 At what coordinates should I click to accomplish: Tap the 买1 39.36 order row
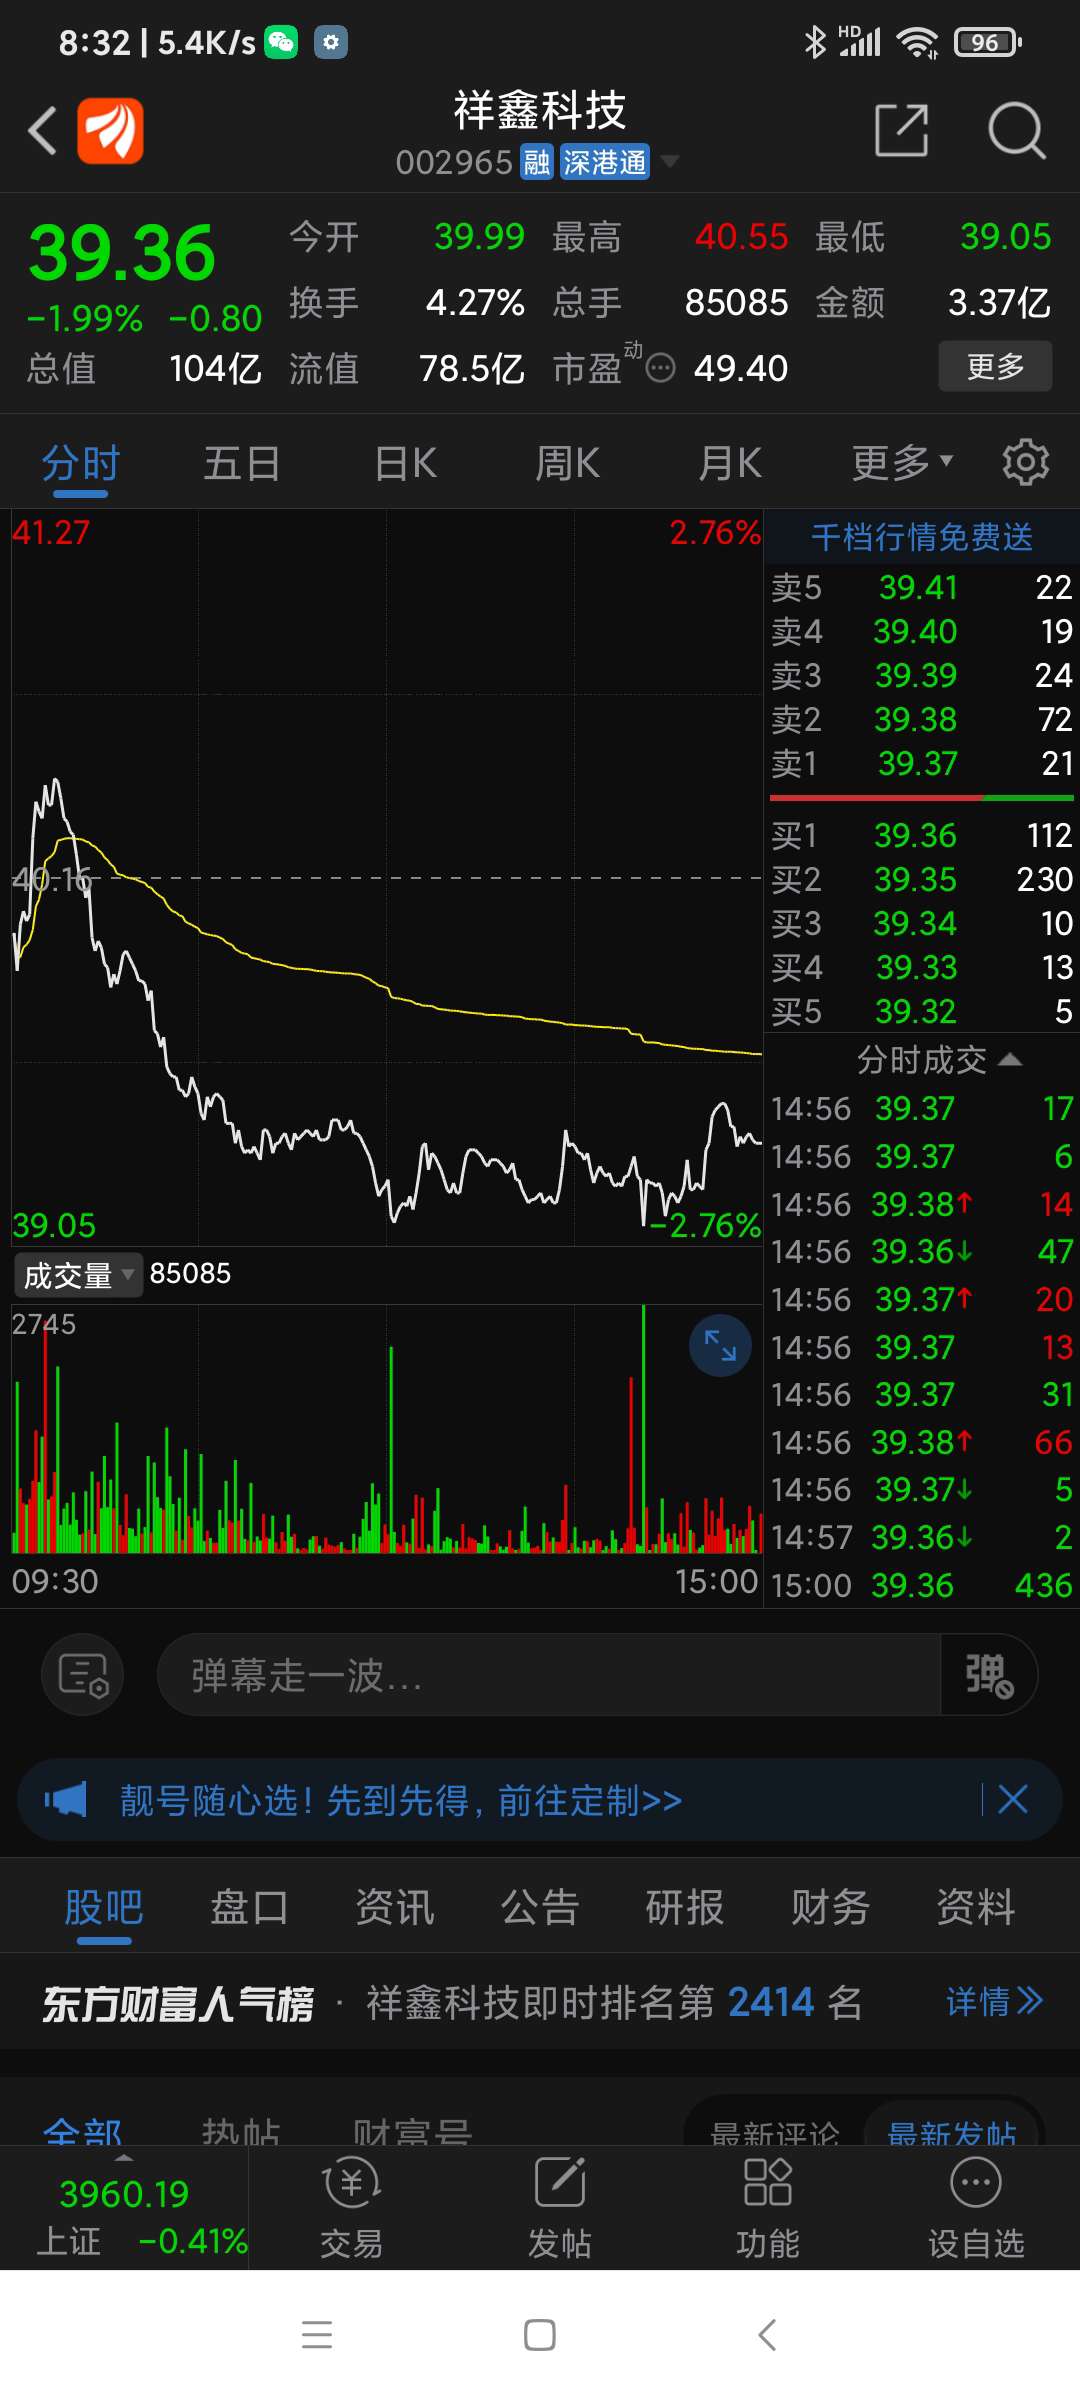tap(922, 835)
